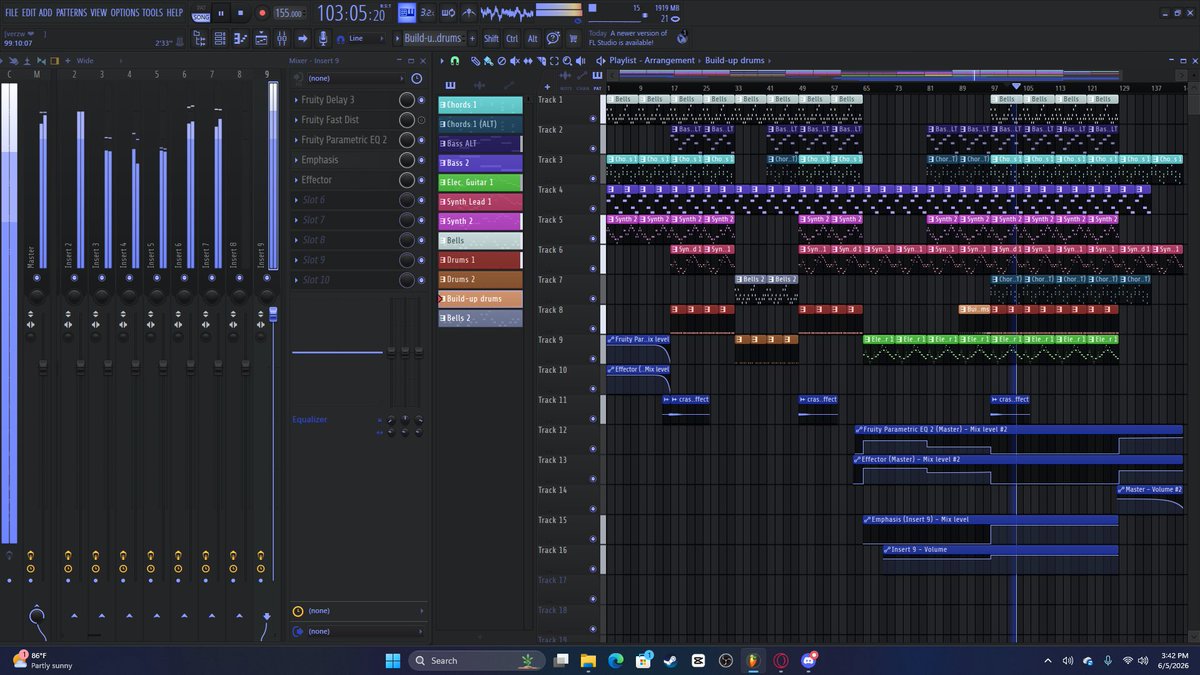Open the FILE menu
Image resolution: width=1200 pixels, height=675 pixels.
[12, 13]
